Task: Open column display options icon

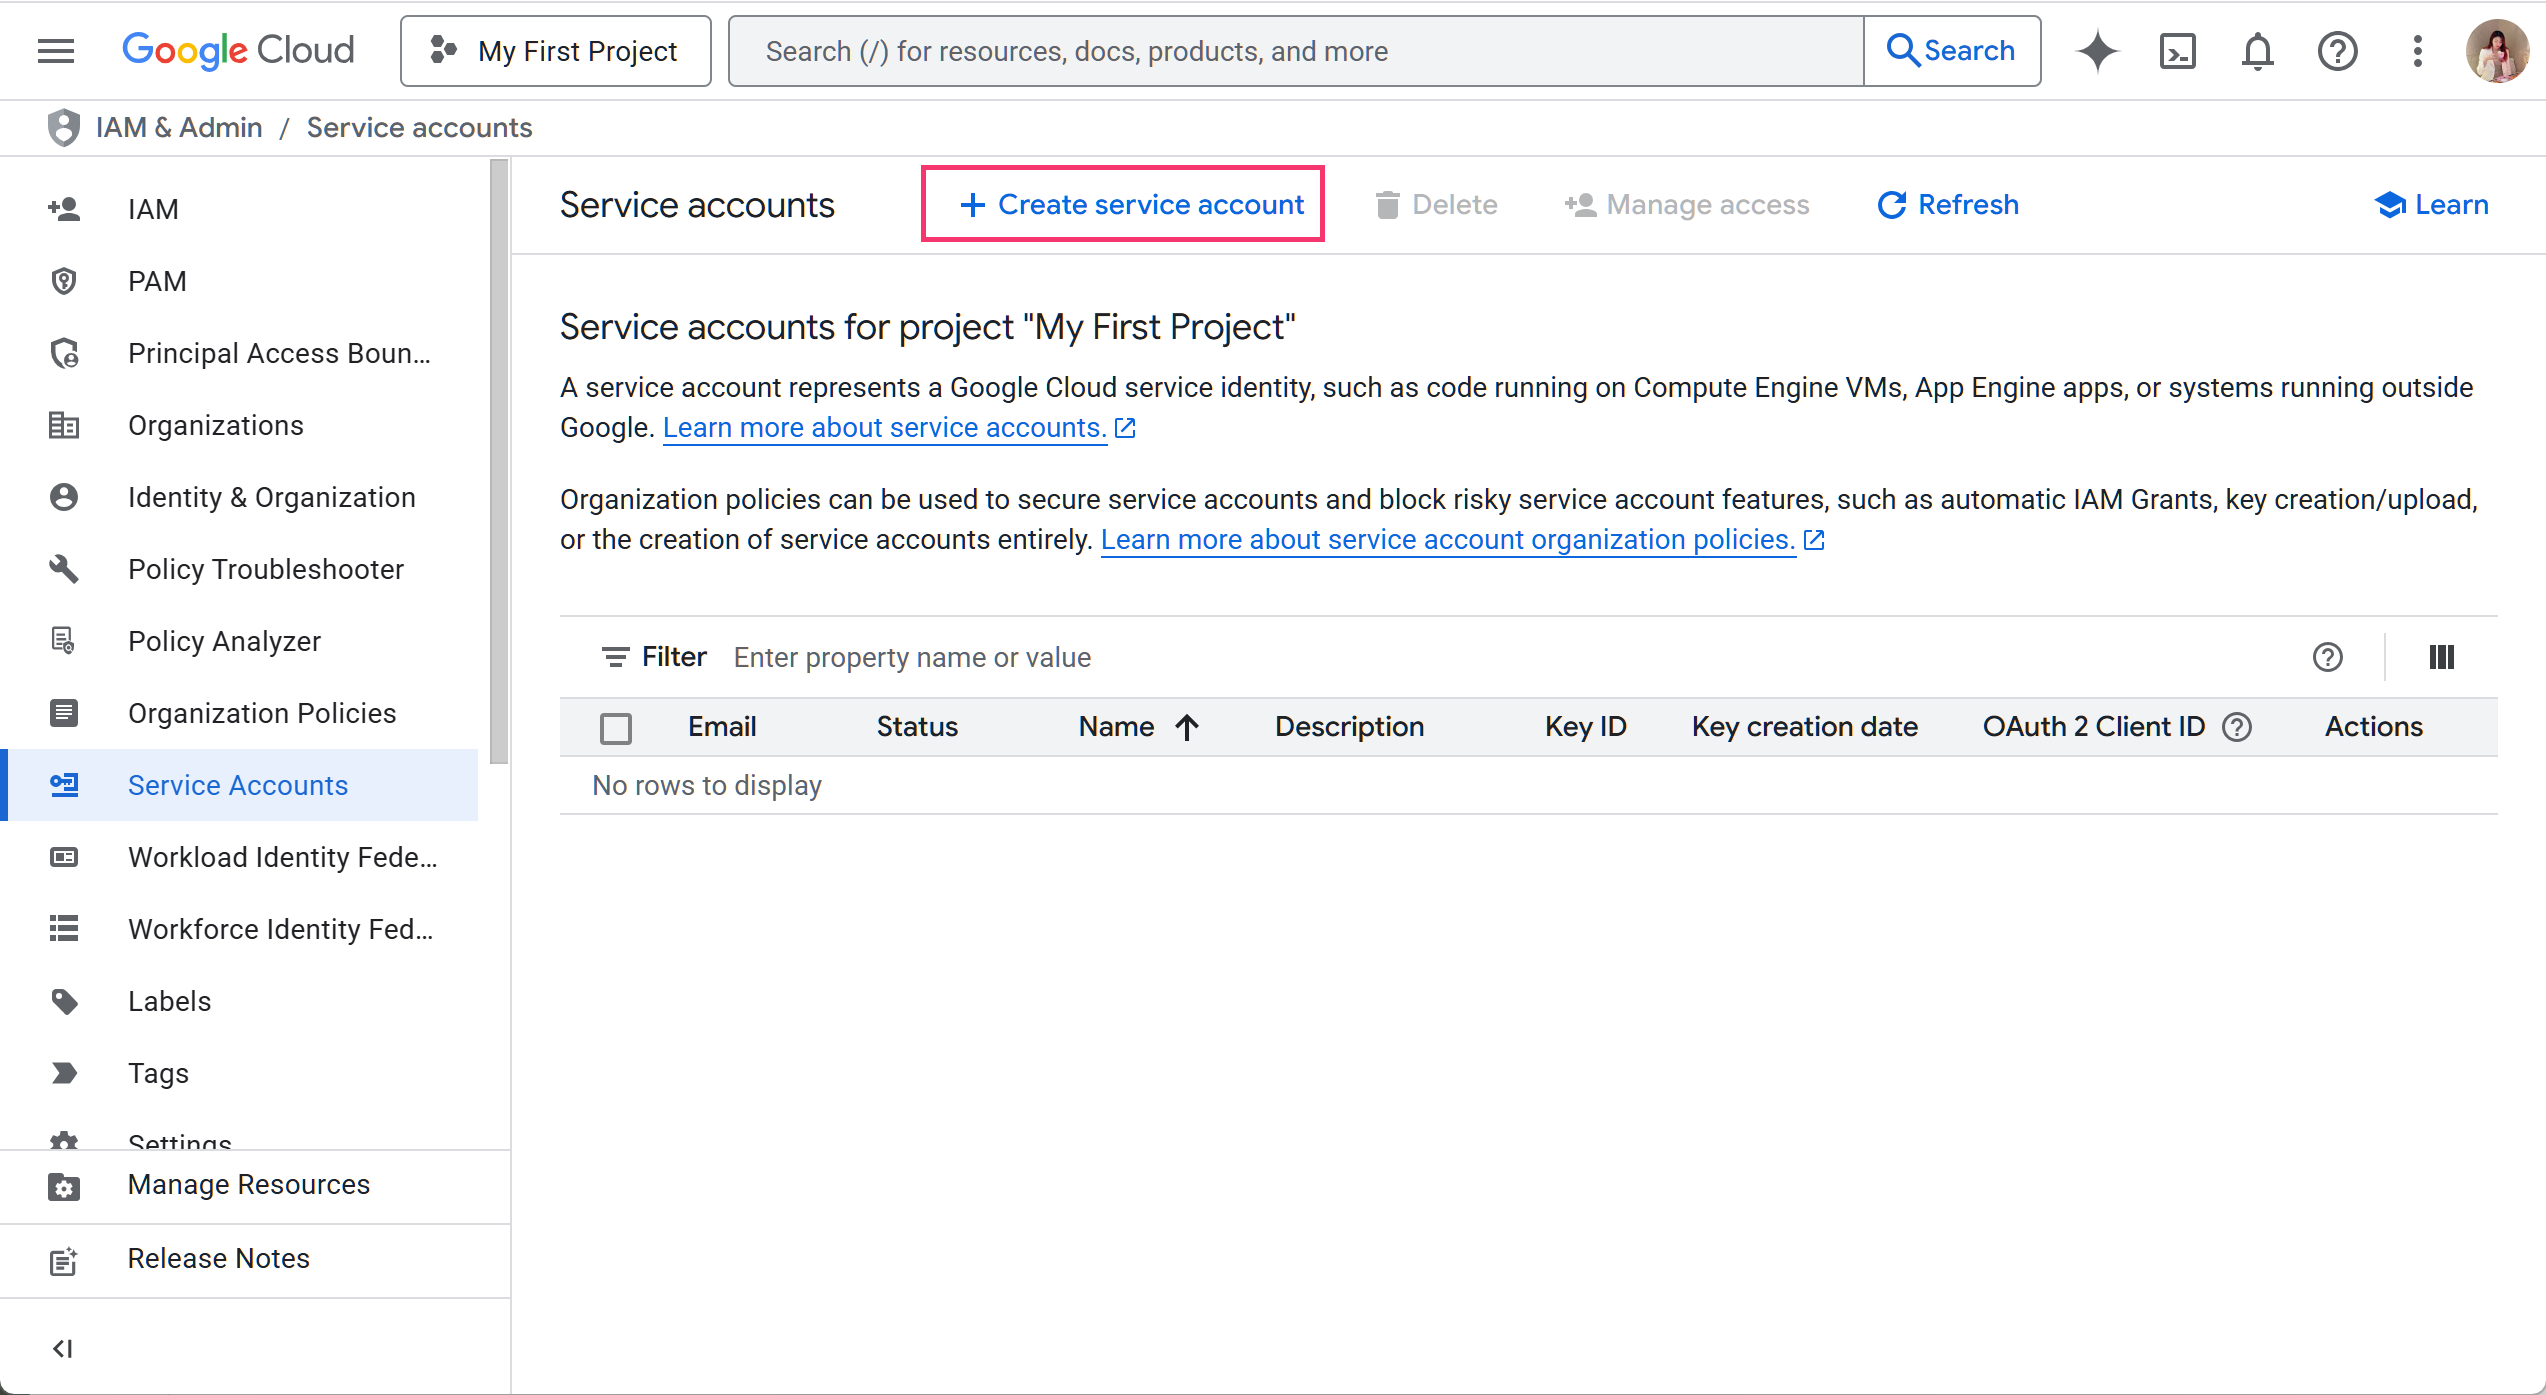Action: point(2441,657)
